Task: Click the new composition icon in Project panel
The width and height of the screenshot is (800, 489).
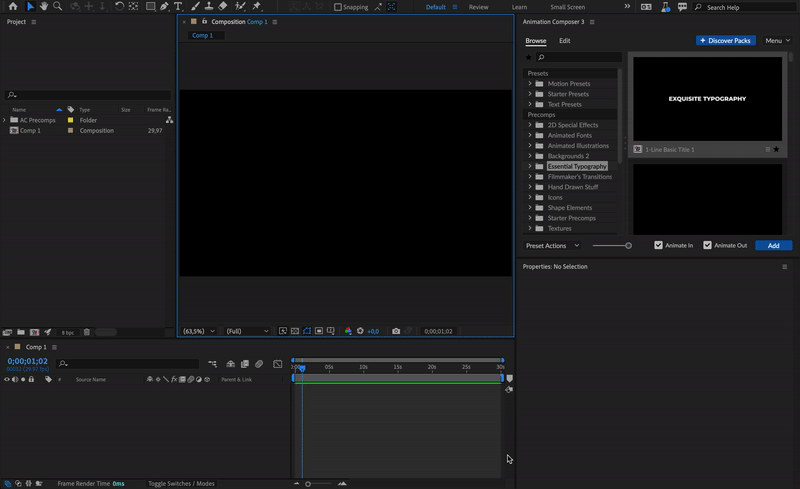Action: click(x=34, y=332)
